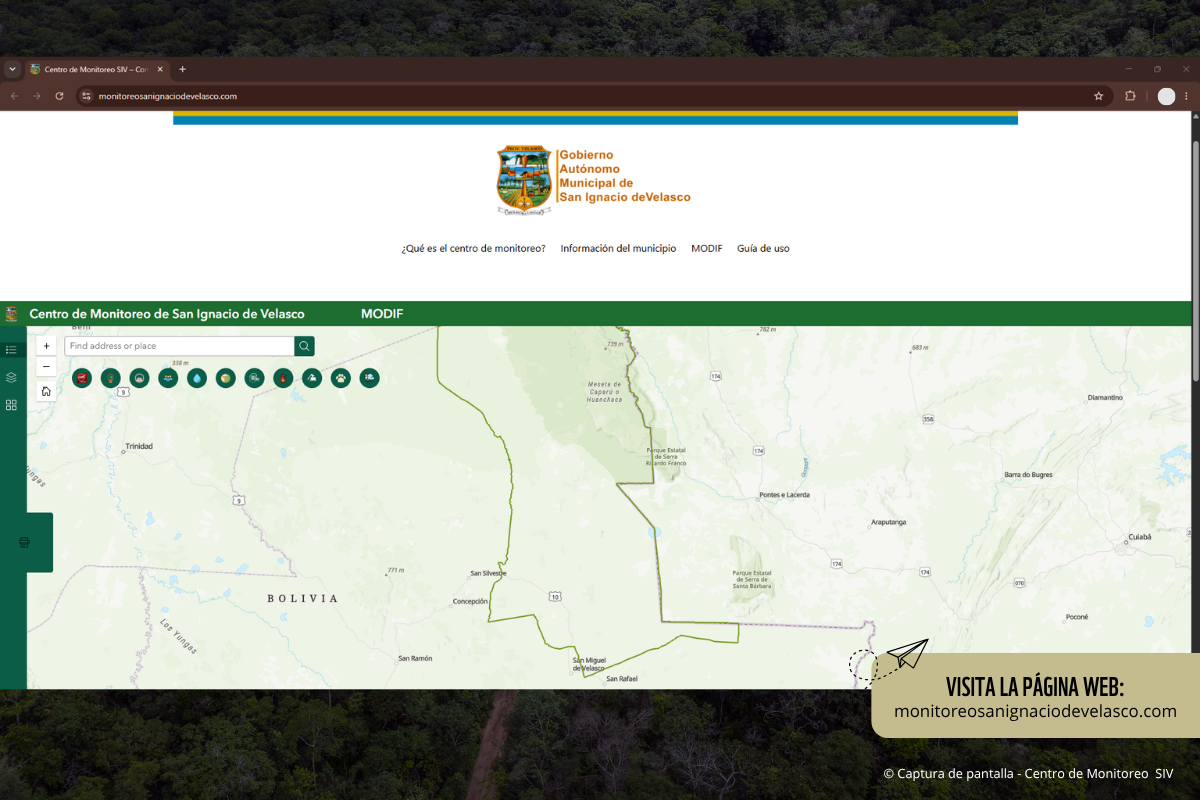Image resolution: width=1200 pixels, height=800 pixels.
Task: Open the MODIF item in the top navigation menu
Action: tap(706, 248)
